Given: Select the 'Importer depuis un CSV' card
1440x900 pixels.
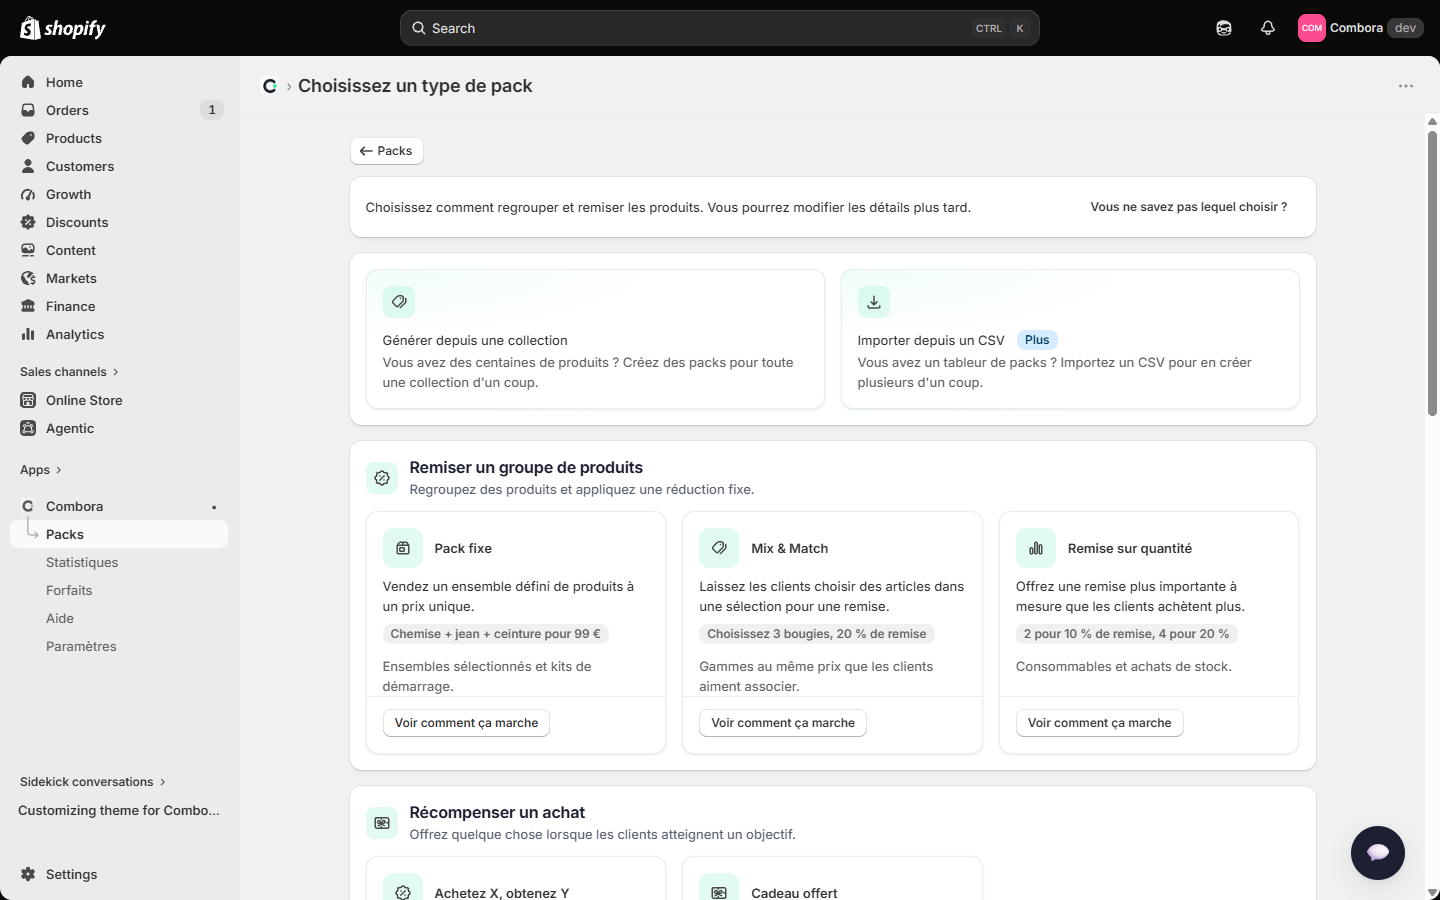Looking at the screenshot, I should click(1070, 339).
